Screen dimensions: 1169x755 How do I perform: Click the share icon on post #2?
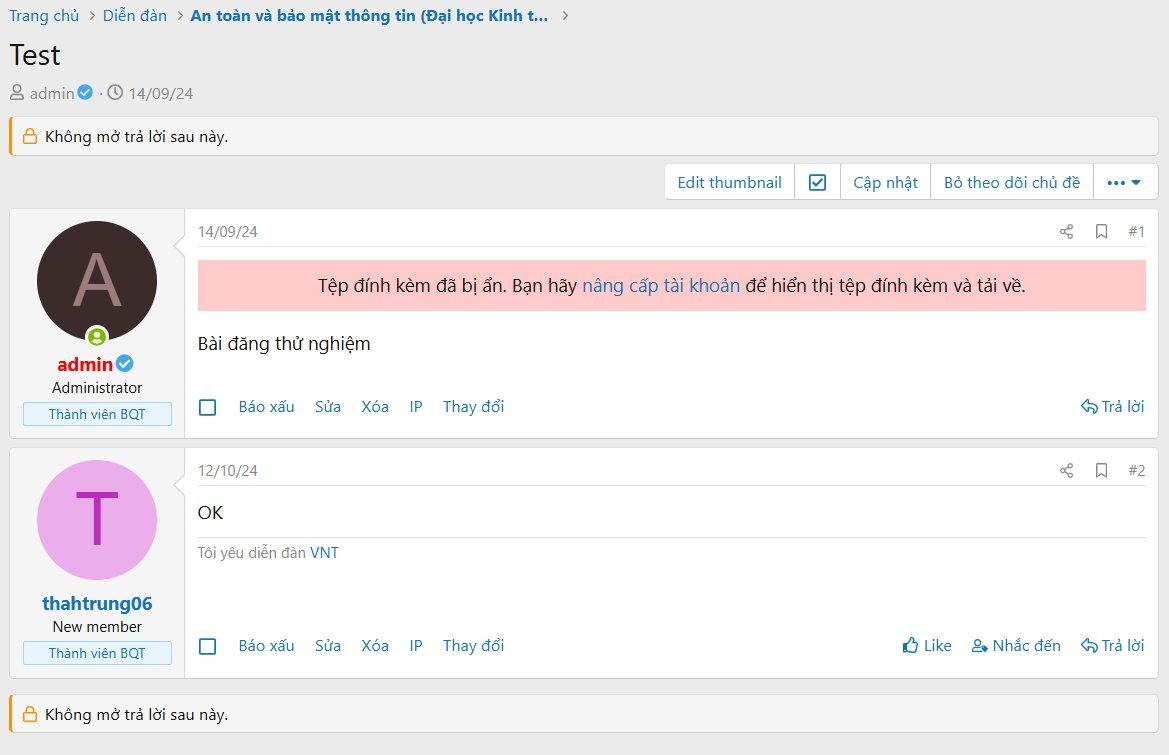click(1066, 471)
